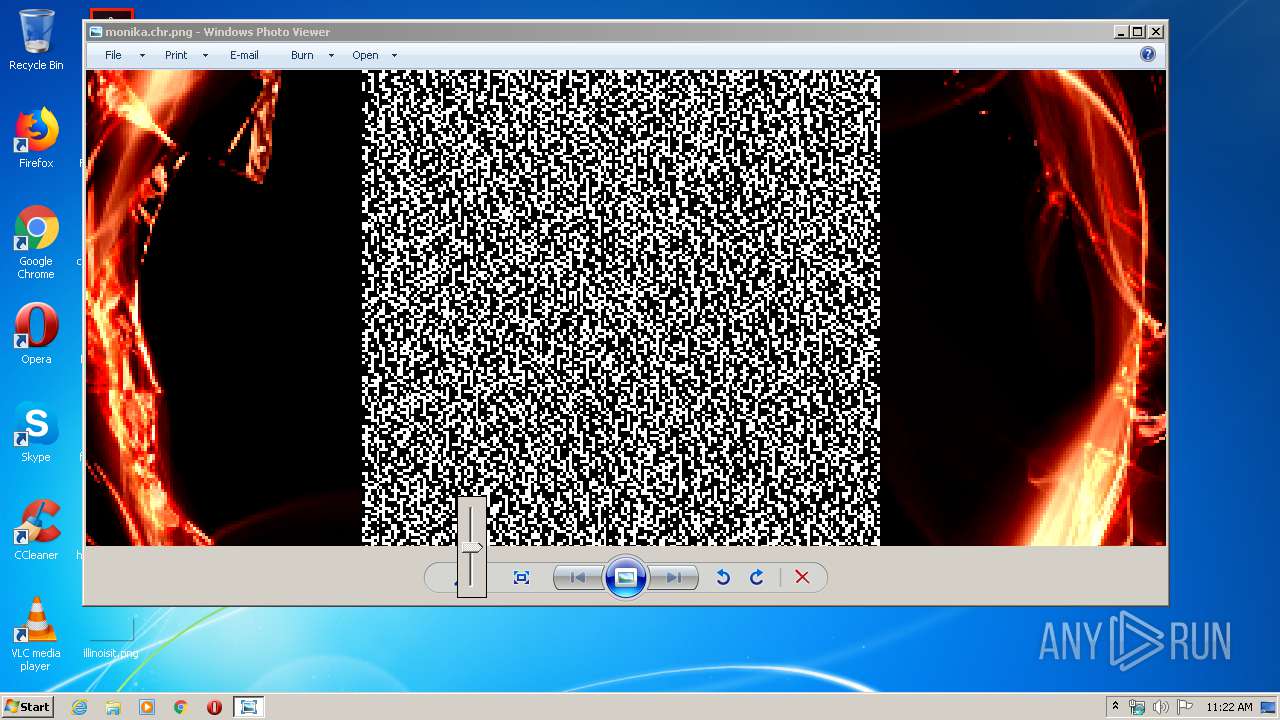The height and width of the screenshot is (720, 1280).
Task: Minimize the Windows Photo Viewer window
Action: point(1121,32)
